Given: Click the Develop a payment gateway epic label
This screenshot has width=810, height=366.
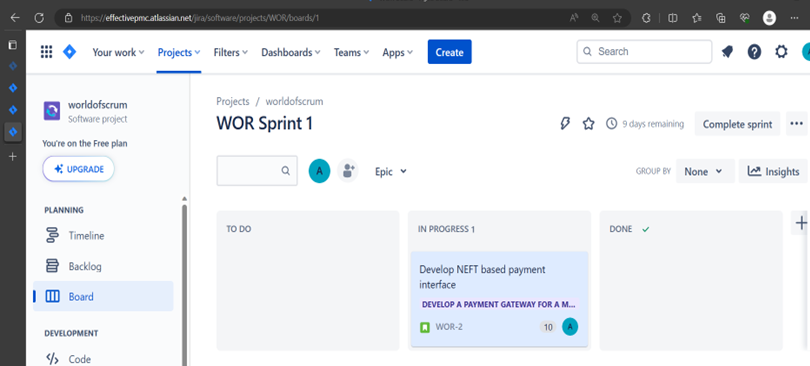Looking at the screenshot, I should pyautogui.click(x=499, y=304).
